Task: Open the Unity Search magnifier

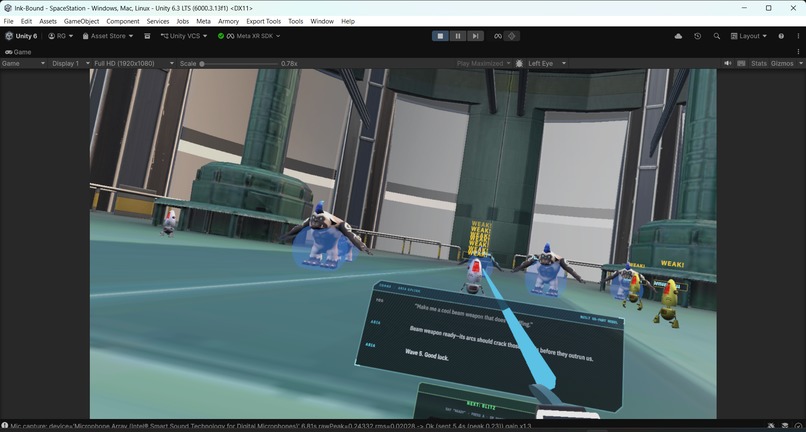Action: coord(717,36)
